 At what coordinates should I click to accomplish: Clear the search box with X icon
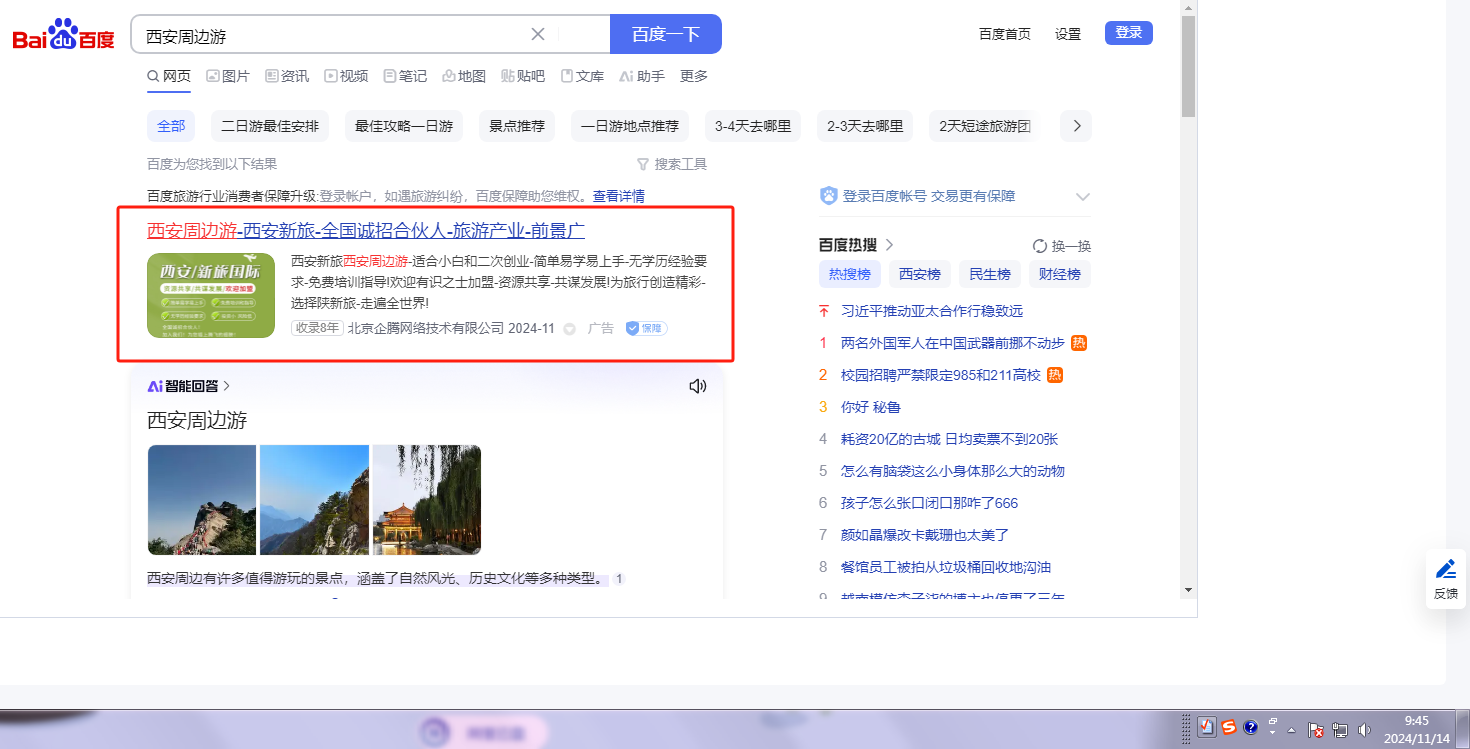538,34
